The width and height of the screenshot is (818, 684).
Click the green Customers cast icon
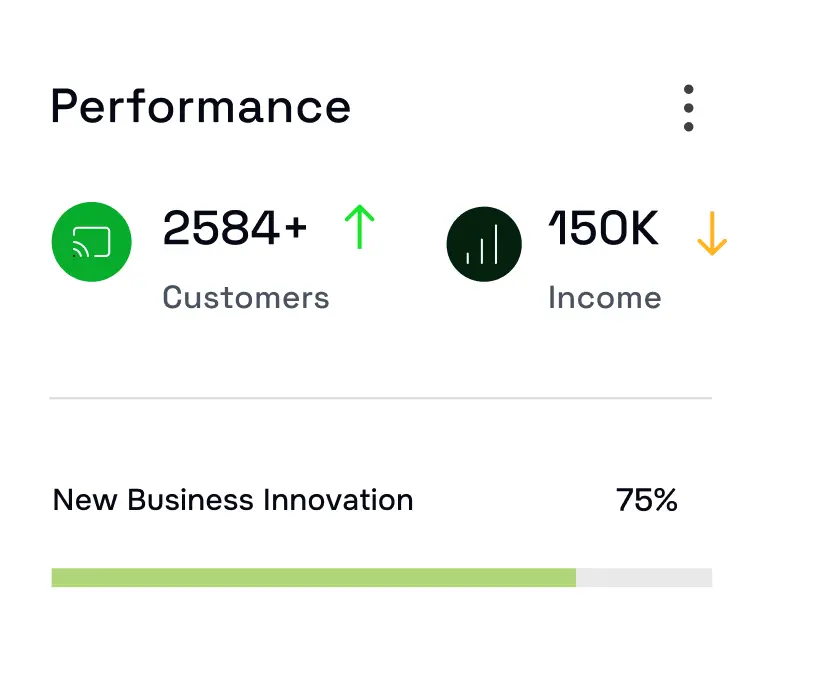point(92,242)
